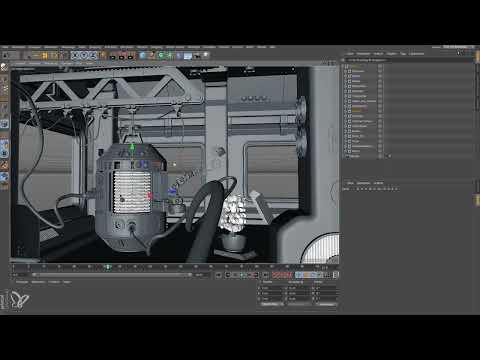Click the Render View clapperboard icon
Screen dimensions: 480x360
point(112,56)
